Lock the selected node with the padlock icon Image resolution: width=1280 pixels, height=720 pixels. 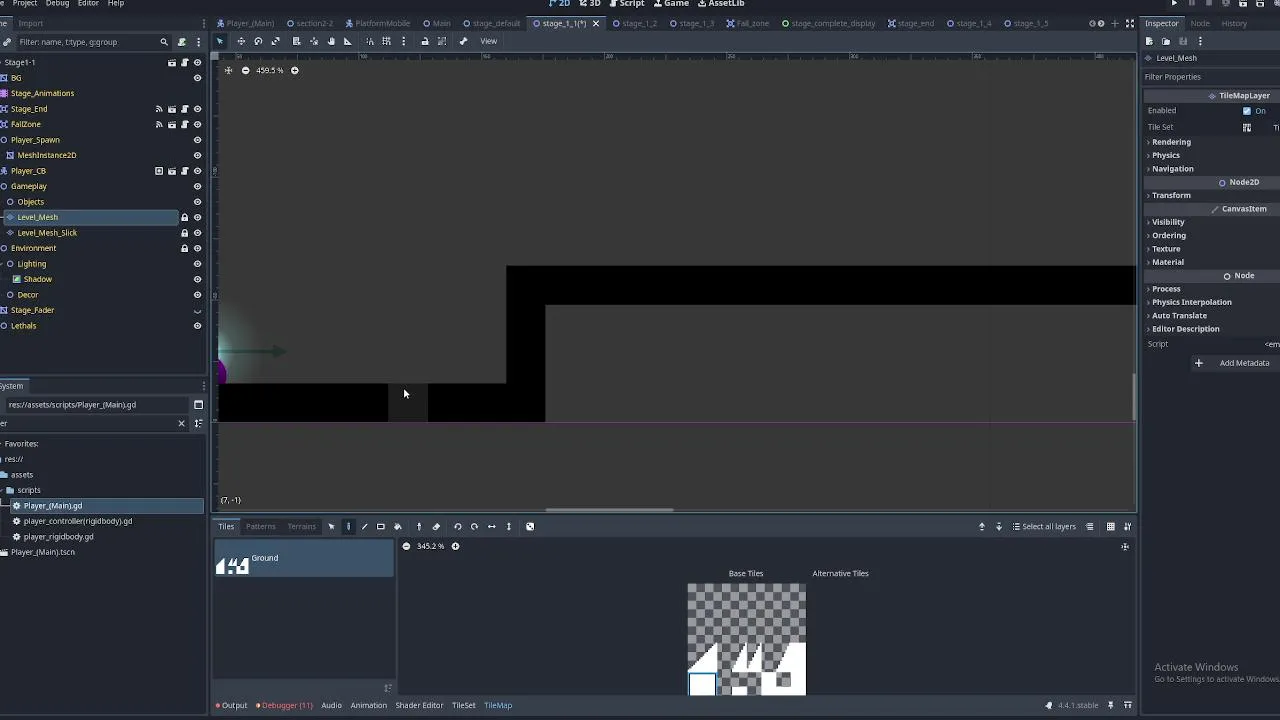tap(425, 41)
